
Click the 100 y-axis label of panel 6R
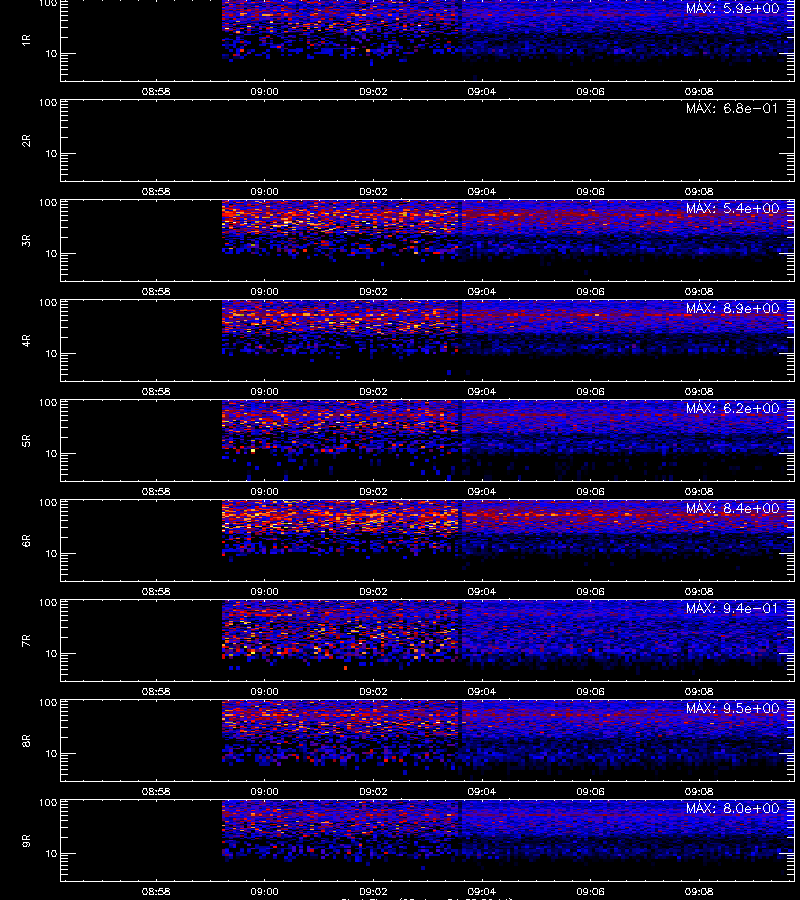pos(48,503)
